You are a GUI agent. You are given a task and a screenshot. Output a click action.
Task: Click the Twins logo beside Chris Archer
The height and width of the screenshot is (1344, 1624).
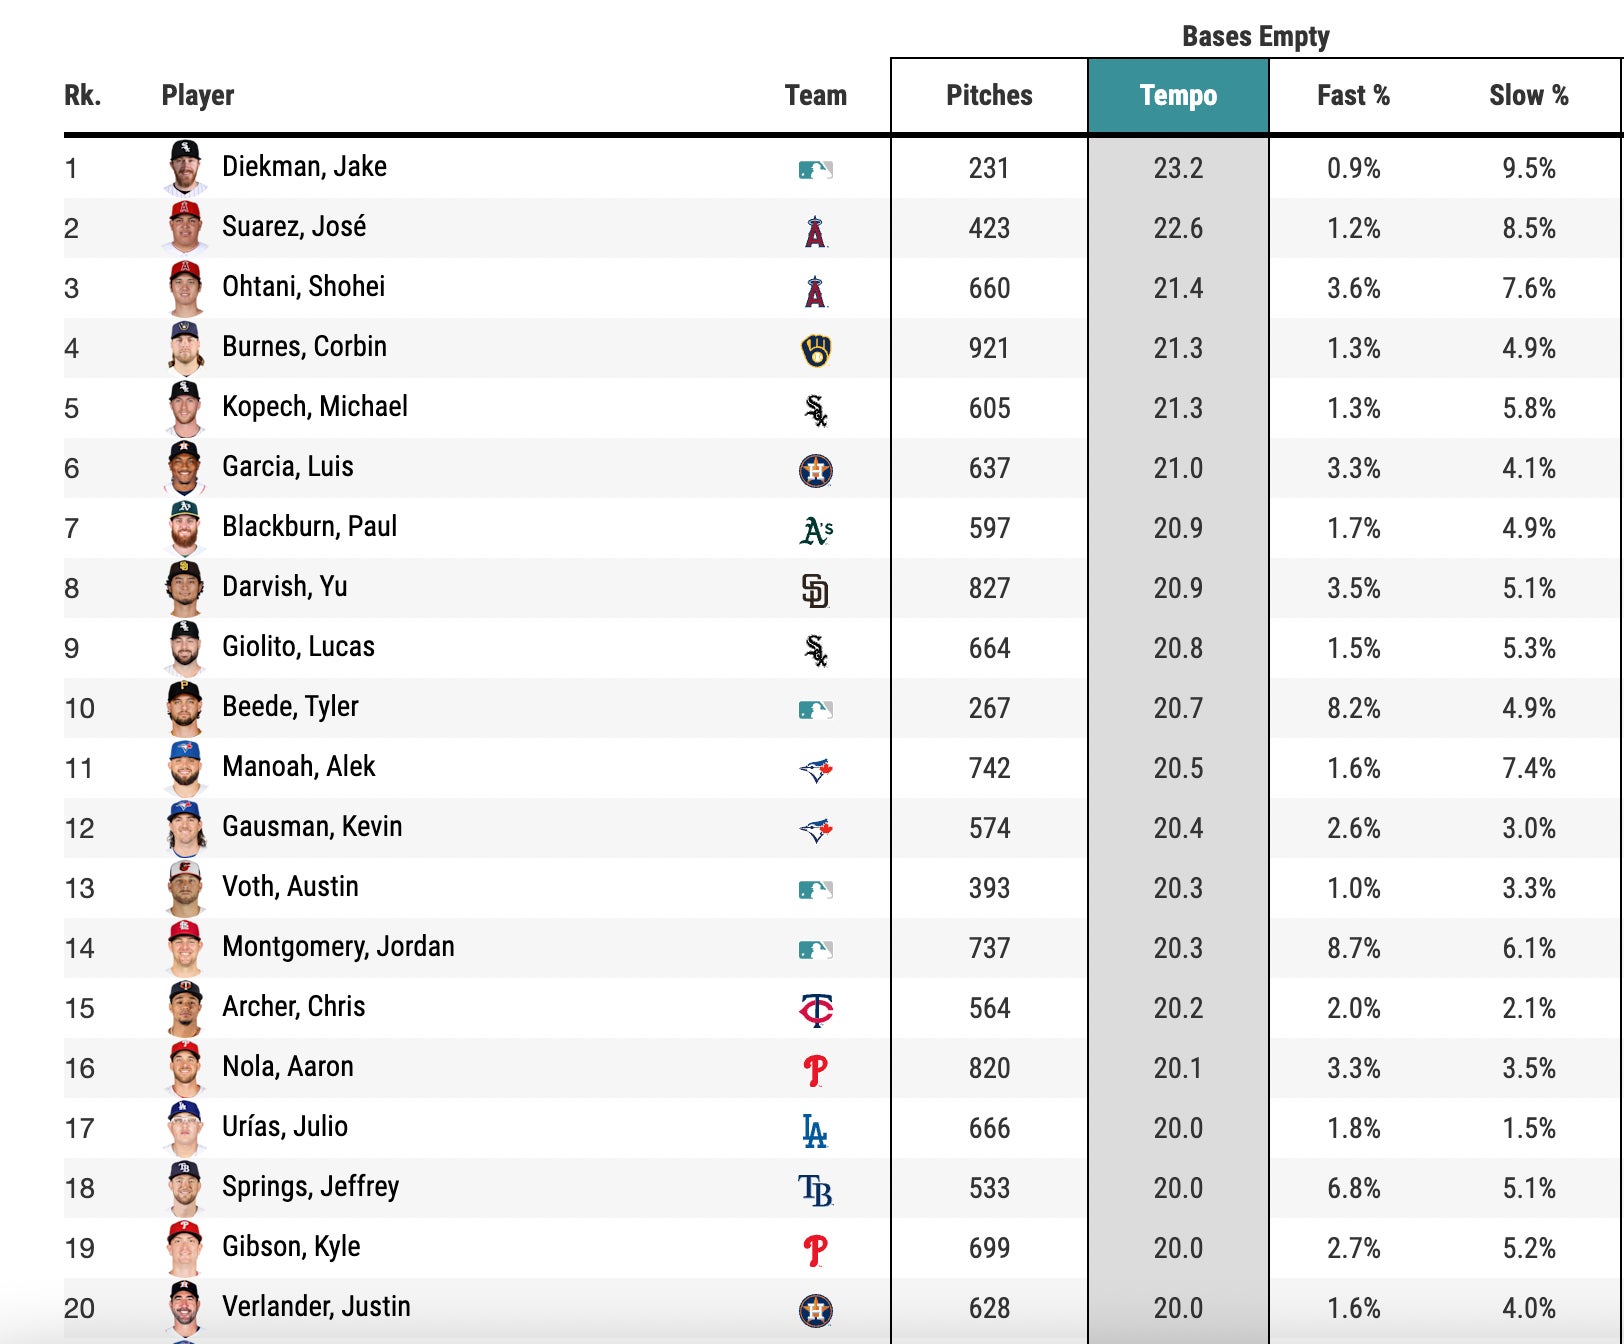point(816,1010)
